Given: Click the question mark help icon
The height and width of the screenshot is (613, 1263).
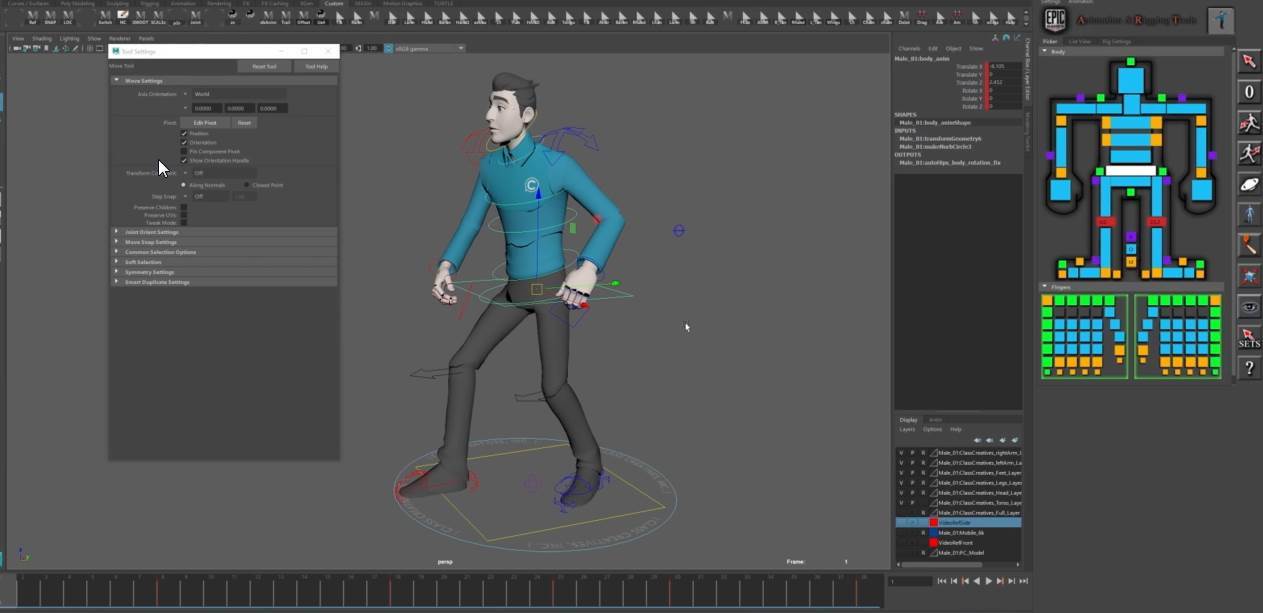Looking at the screenshot, I should (x=1249, y=368).
